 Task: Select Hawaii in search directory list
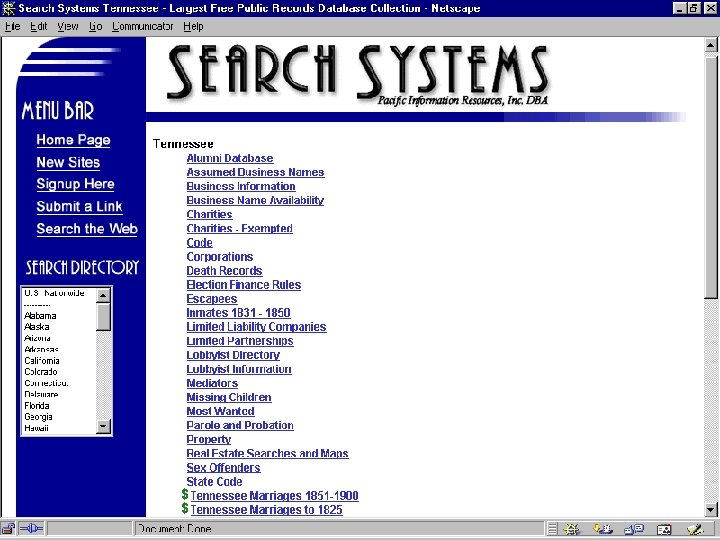click(x=36, y=428)
